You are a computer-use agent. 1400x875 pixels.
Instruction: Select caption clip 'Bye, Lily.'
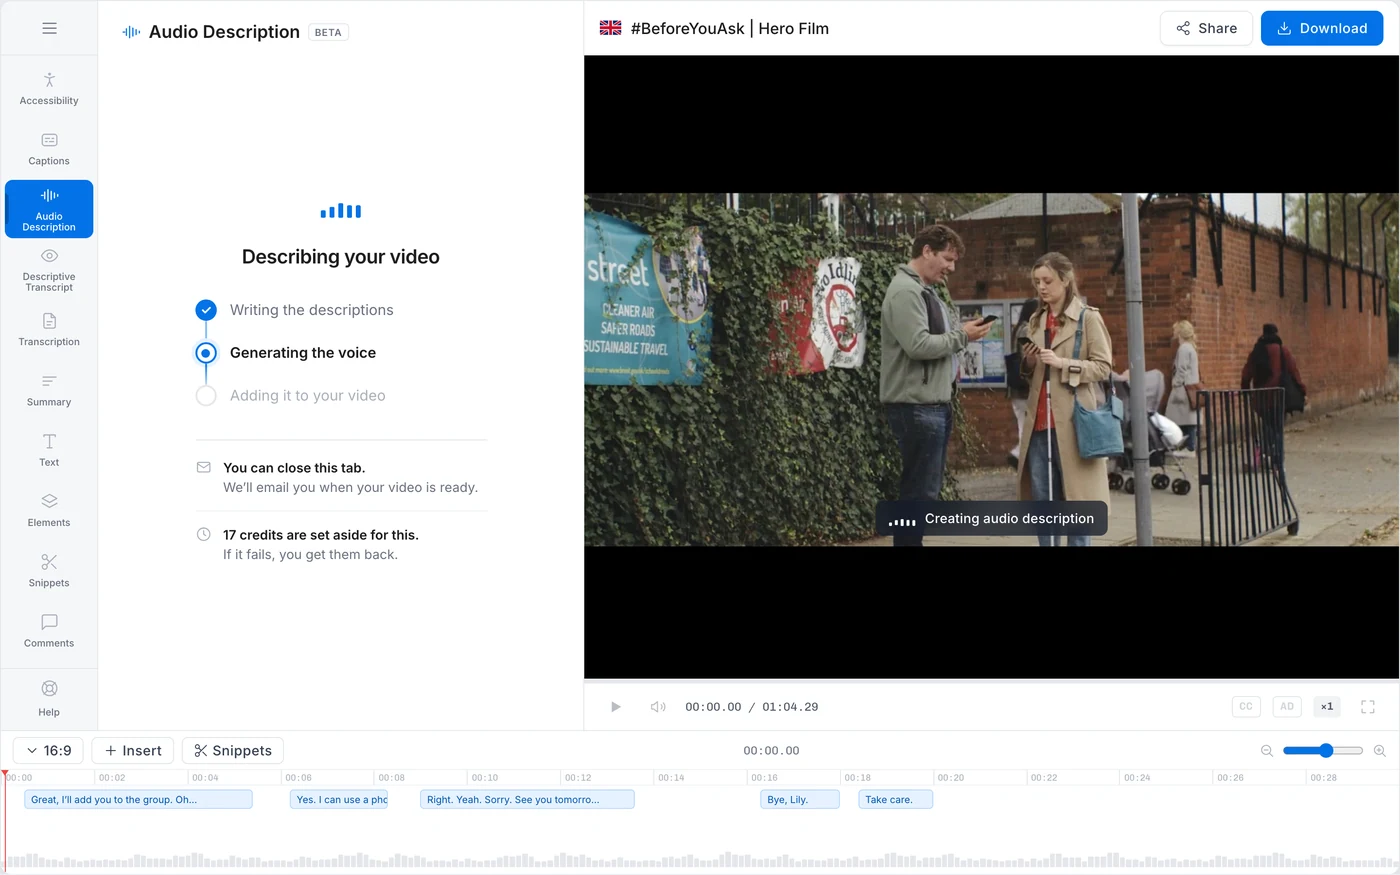point(800,800)
